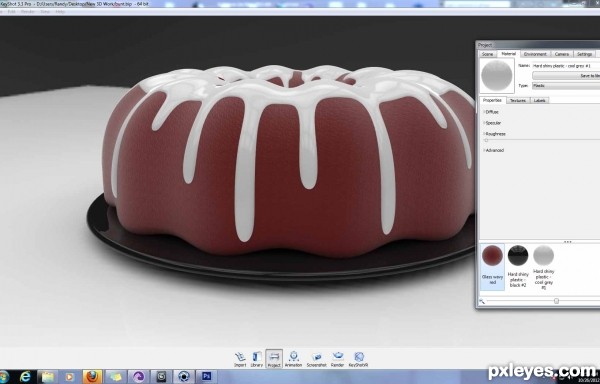Click the material Name input field
The width and height of the screenshot is (600, 384).
[566, 66]
